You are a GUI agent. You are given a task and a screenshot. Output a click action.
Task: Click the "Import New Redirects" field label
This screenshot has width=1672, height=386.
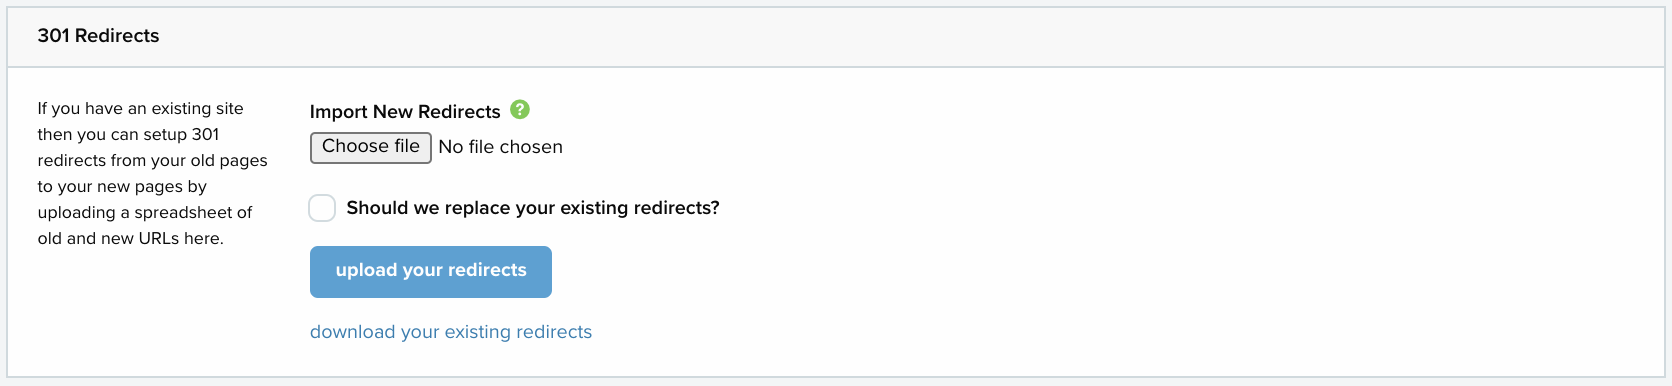click(x=405, y=112)
